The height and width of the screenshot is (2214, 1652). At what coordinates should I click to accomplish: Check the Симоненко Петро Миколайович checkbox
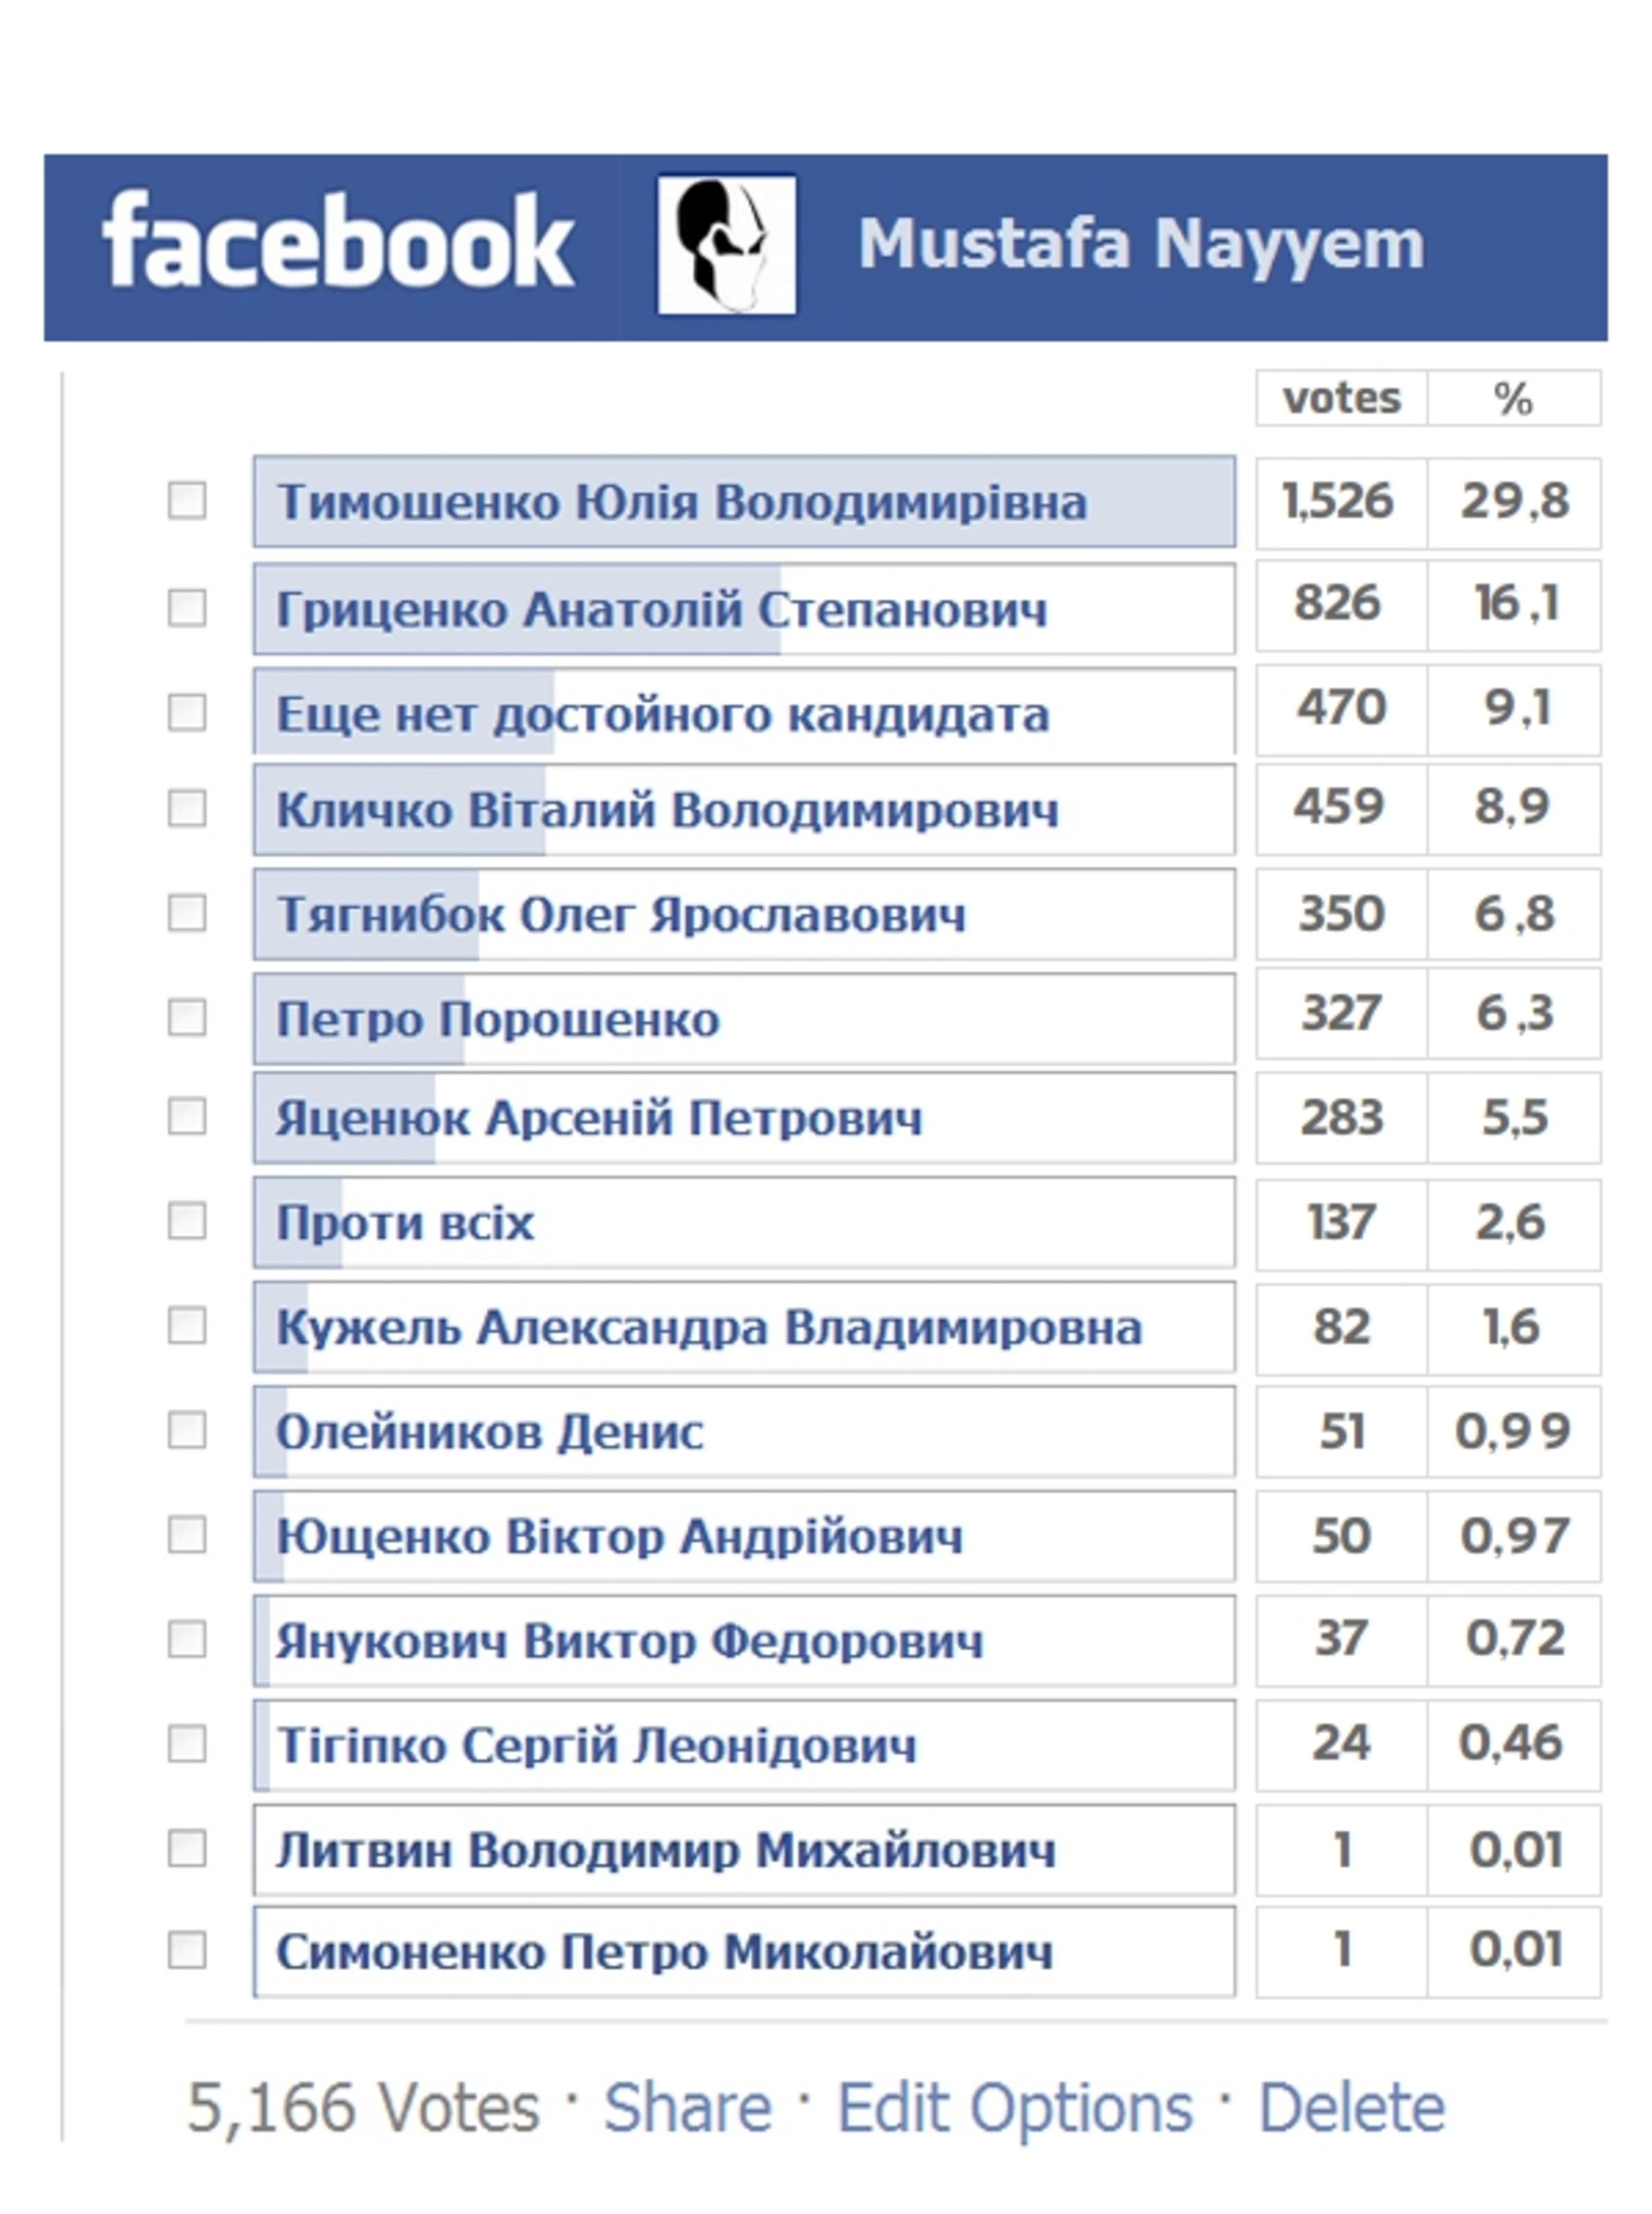pyautogui.click(x=187, y=1950)
